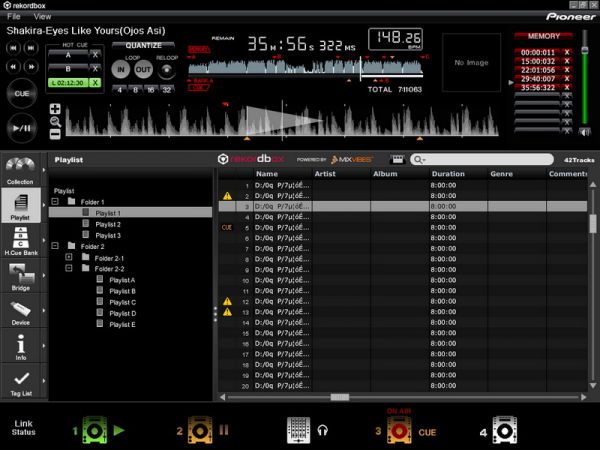The image size is (600, 450).
Task: Expand the Tag List sidebar arrow
Action: pos(44,381)
